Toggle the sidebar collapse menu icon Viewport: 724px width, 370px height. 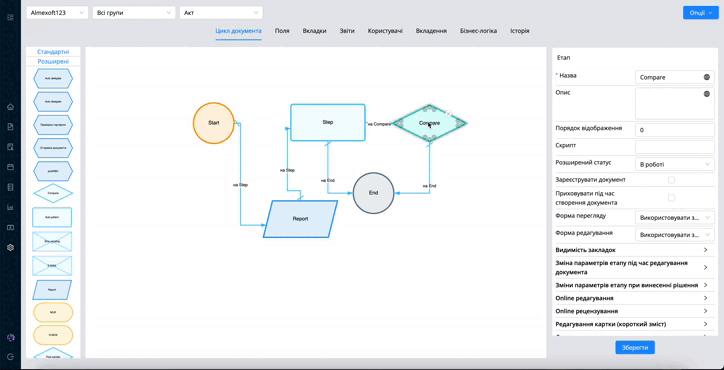[11, 17]
